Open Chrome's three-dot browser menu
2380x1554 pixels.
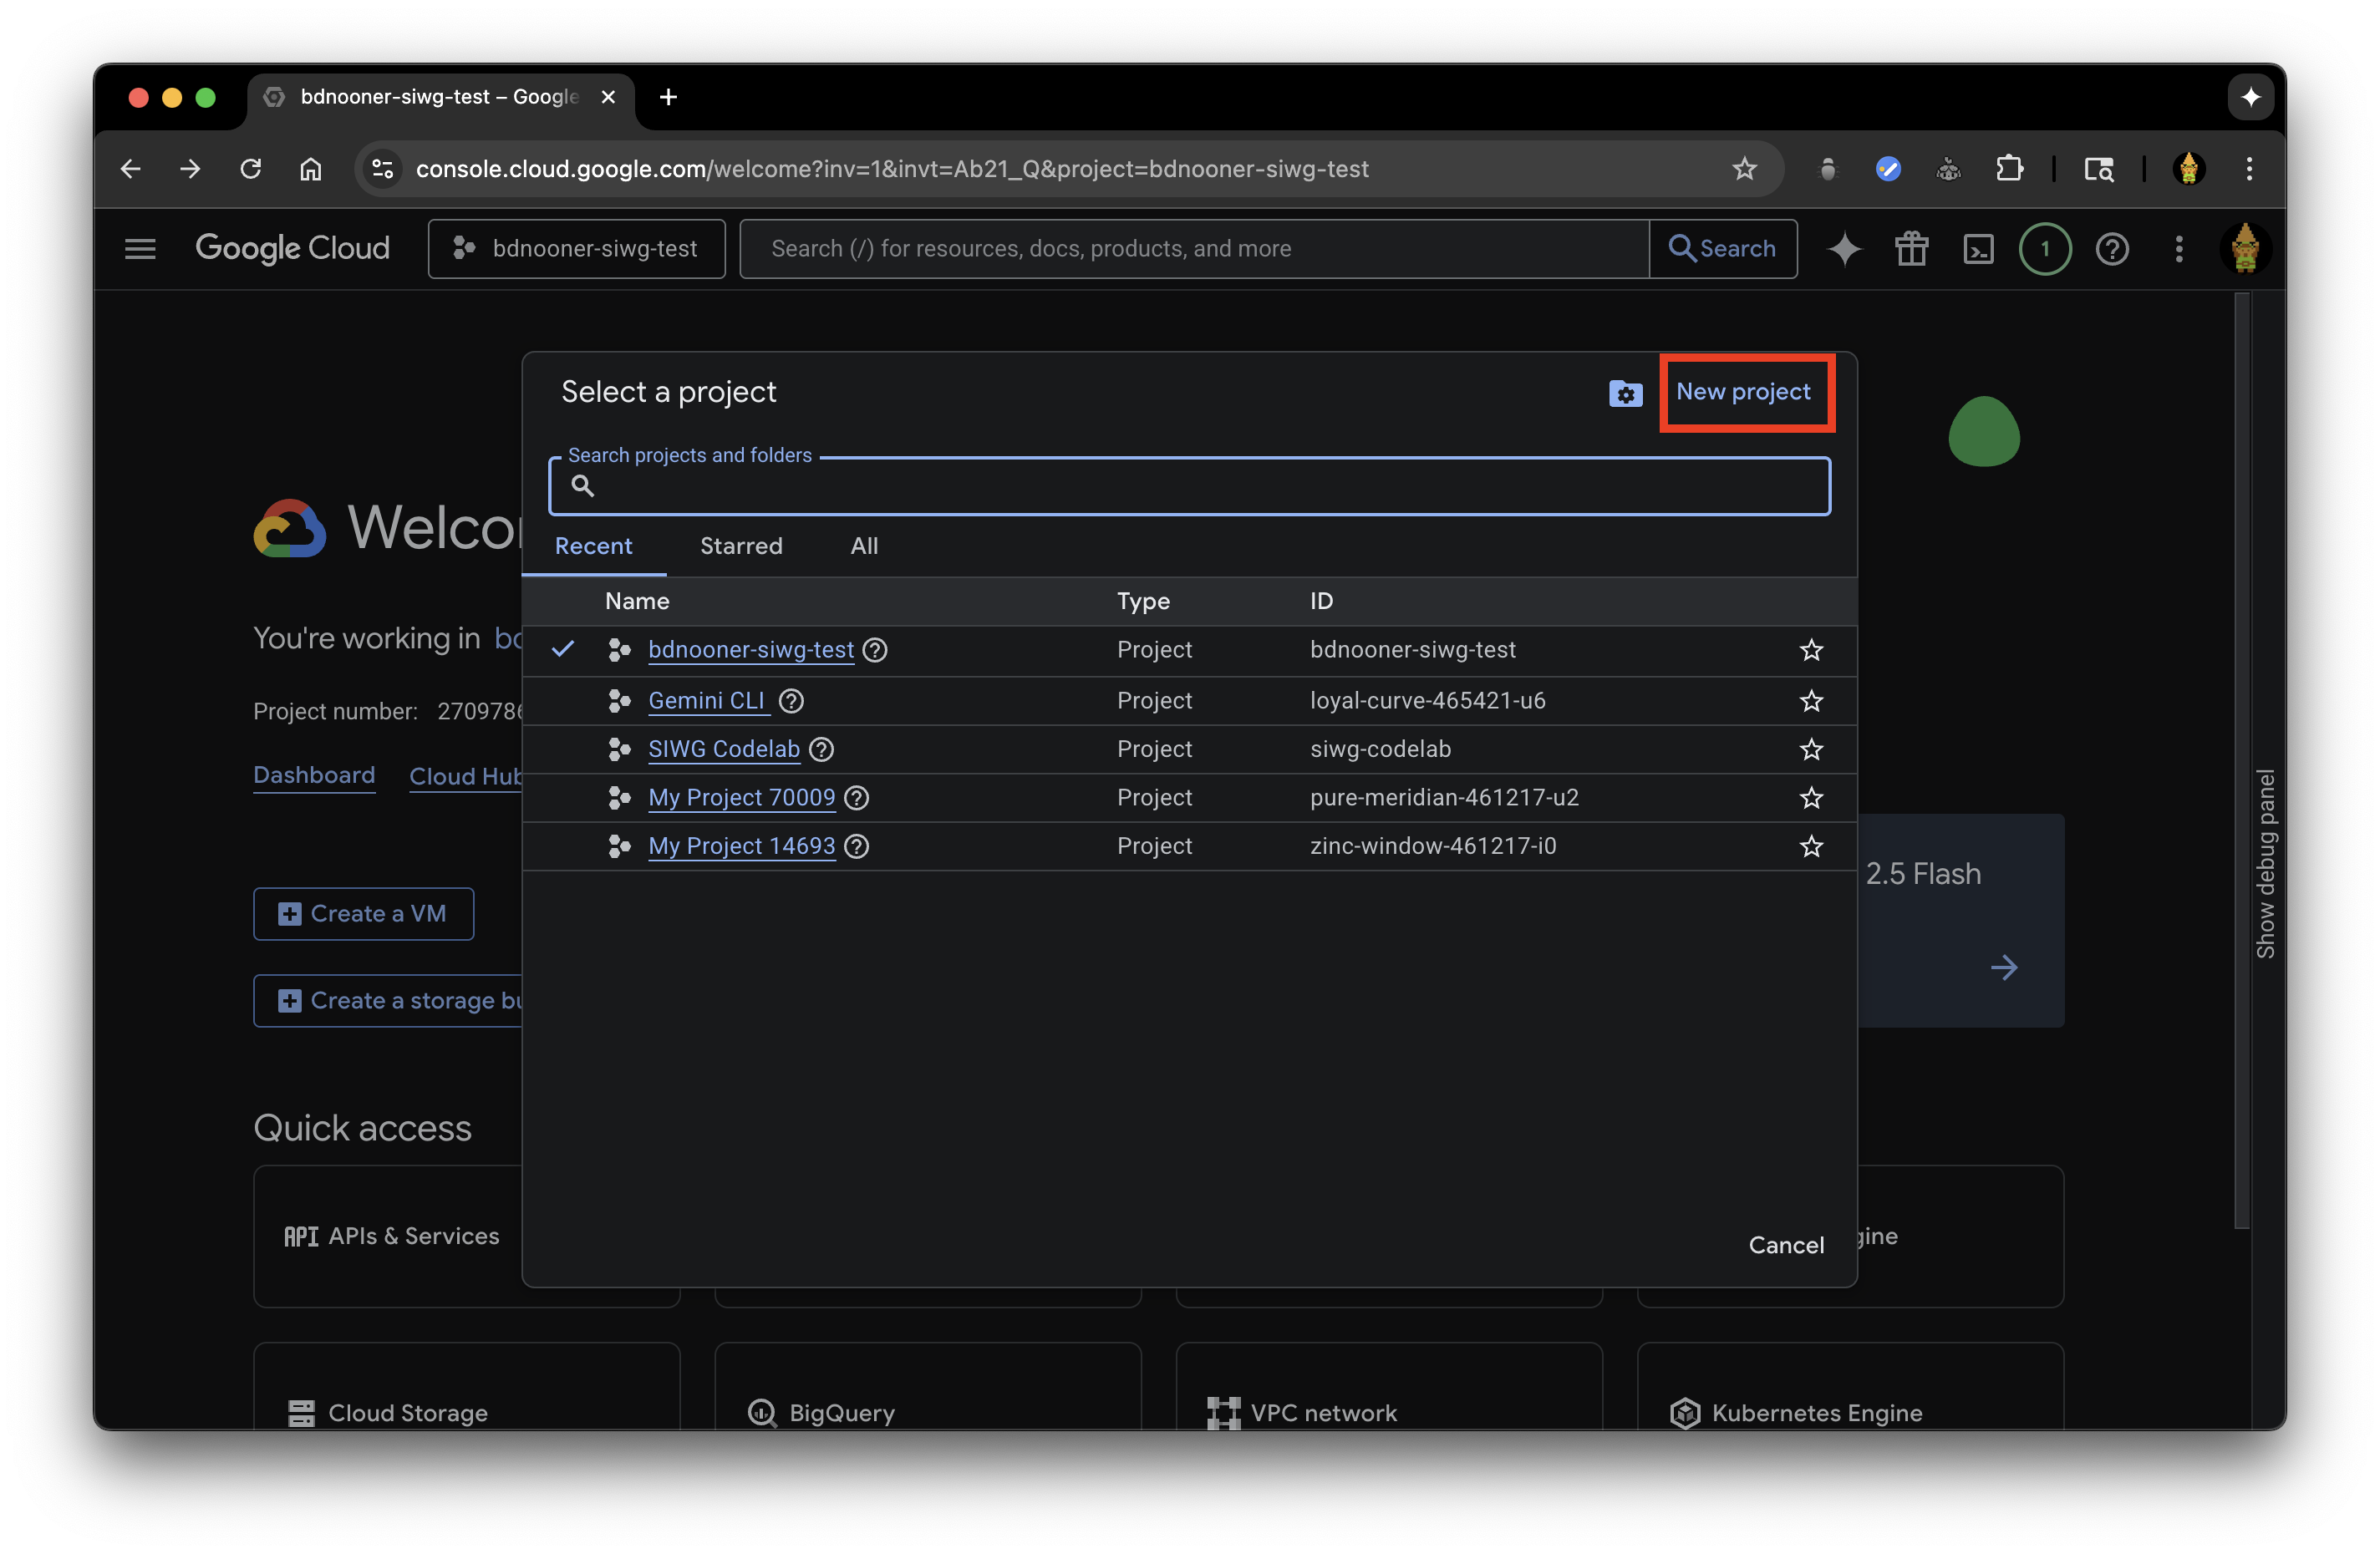coord(2249,169)
